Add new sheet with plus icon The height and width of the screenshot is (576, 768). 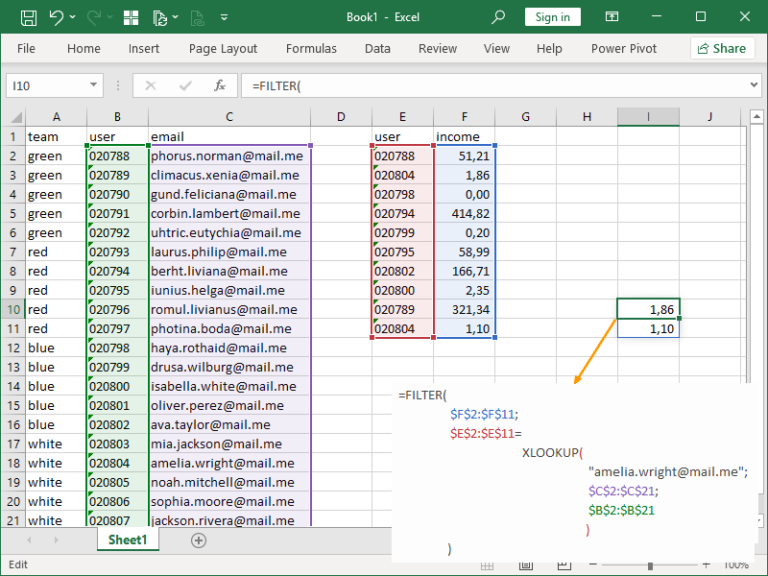pos(198,541)
